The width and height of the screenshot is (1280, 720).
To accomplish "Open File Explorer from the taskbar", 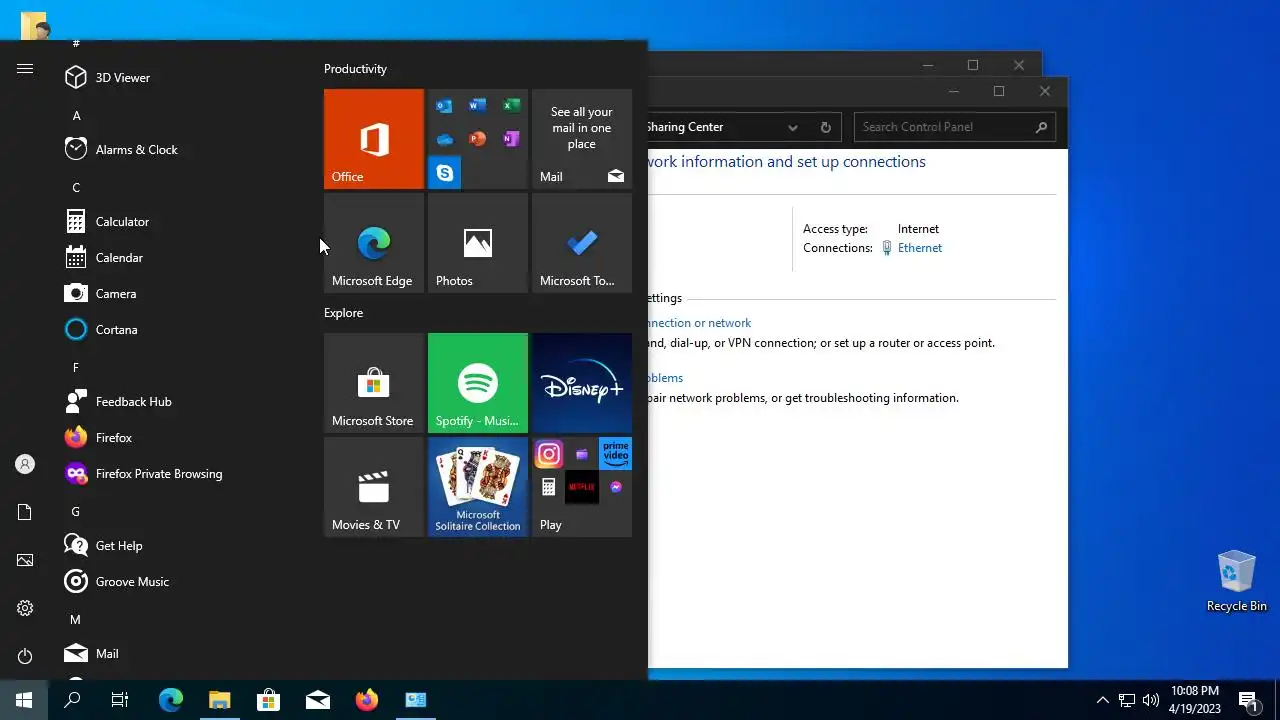I will [x=220, y=700].
